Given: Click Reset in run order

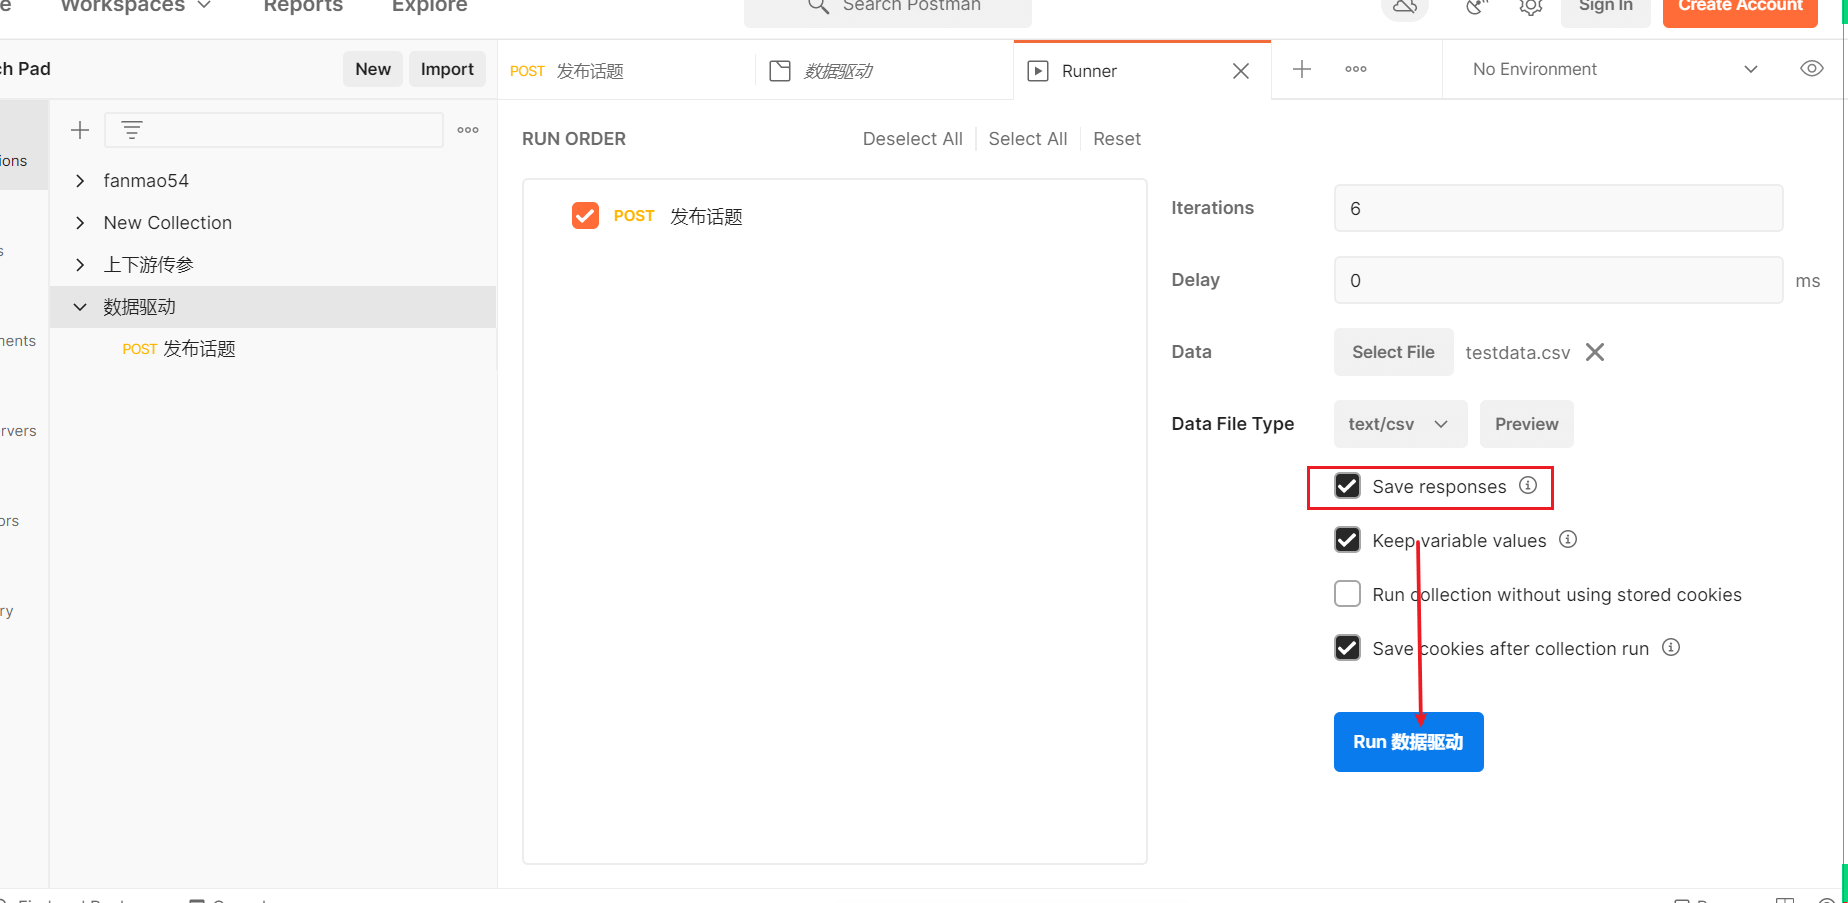Looking at the screenshot, I should [1116, 139].
